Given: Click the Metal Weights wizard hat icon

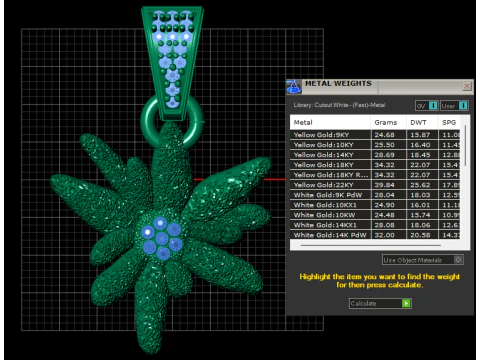Looking at the screenshot, I should point(294,87).
